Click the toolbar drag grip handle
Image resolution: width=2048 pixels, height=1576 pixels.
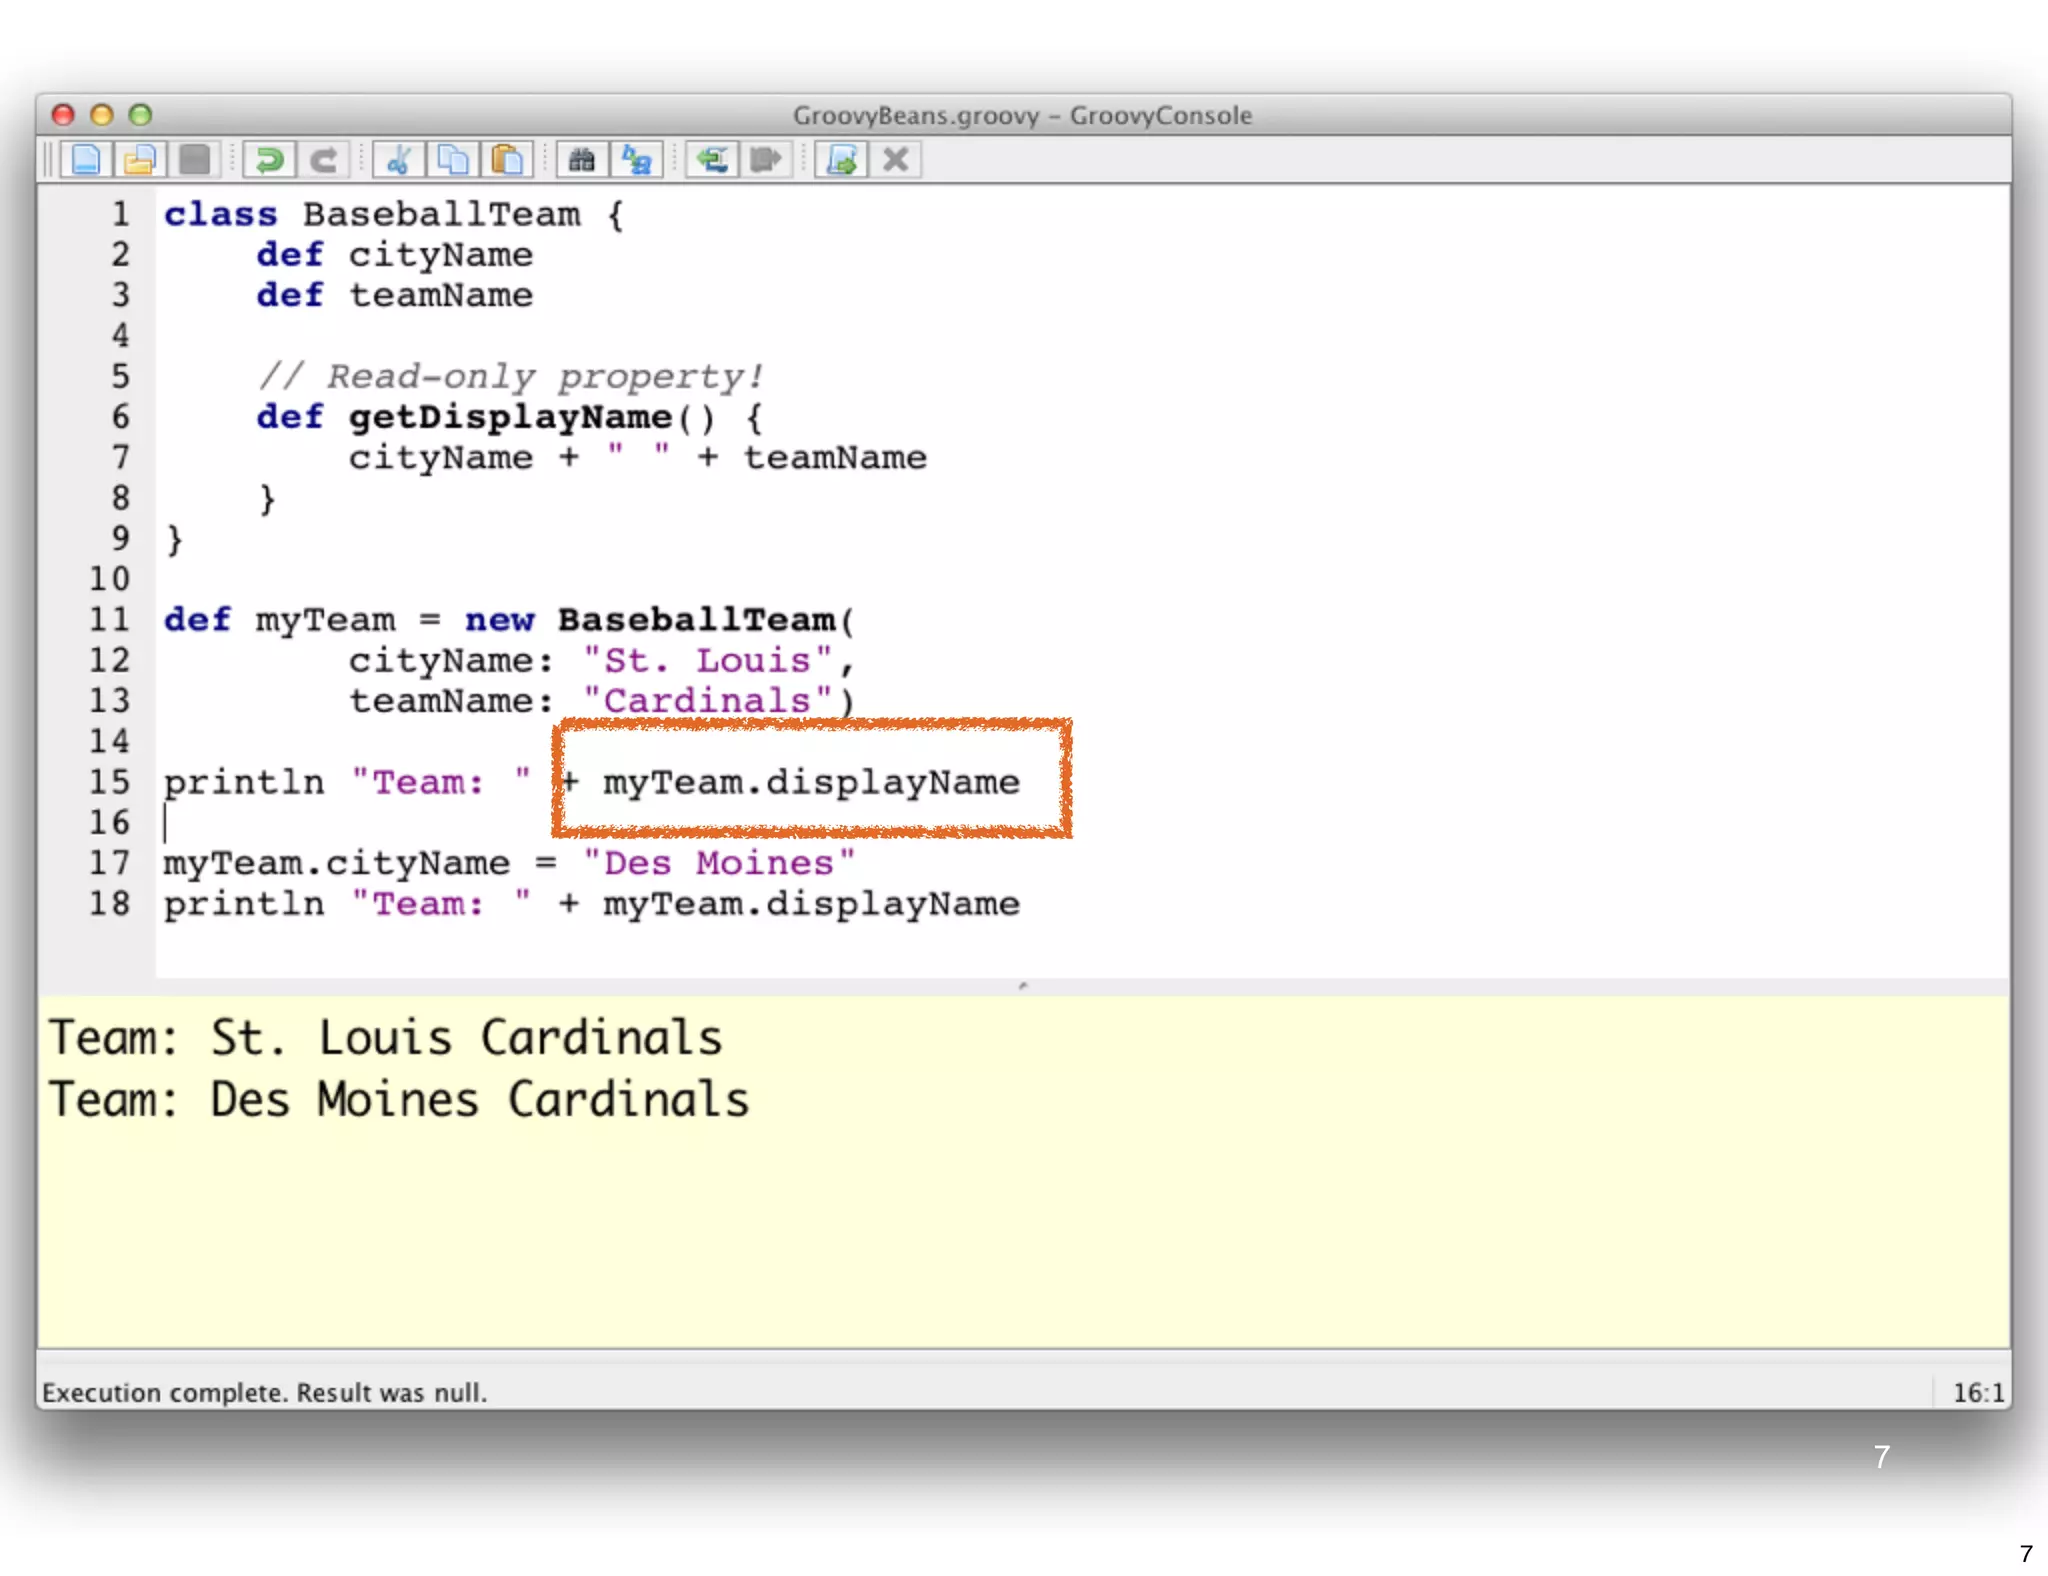[47, 160]
